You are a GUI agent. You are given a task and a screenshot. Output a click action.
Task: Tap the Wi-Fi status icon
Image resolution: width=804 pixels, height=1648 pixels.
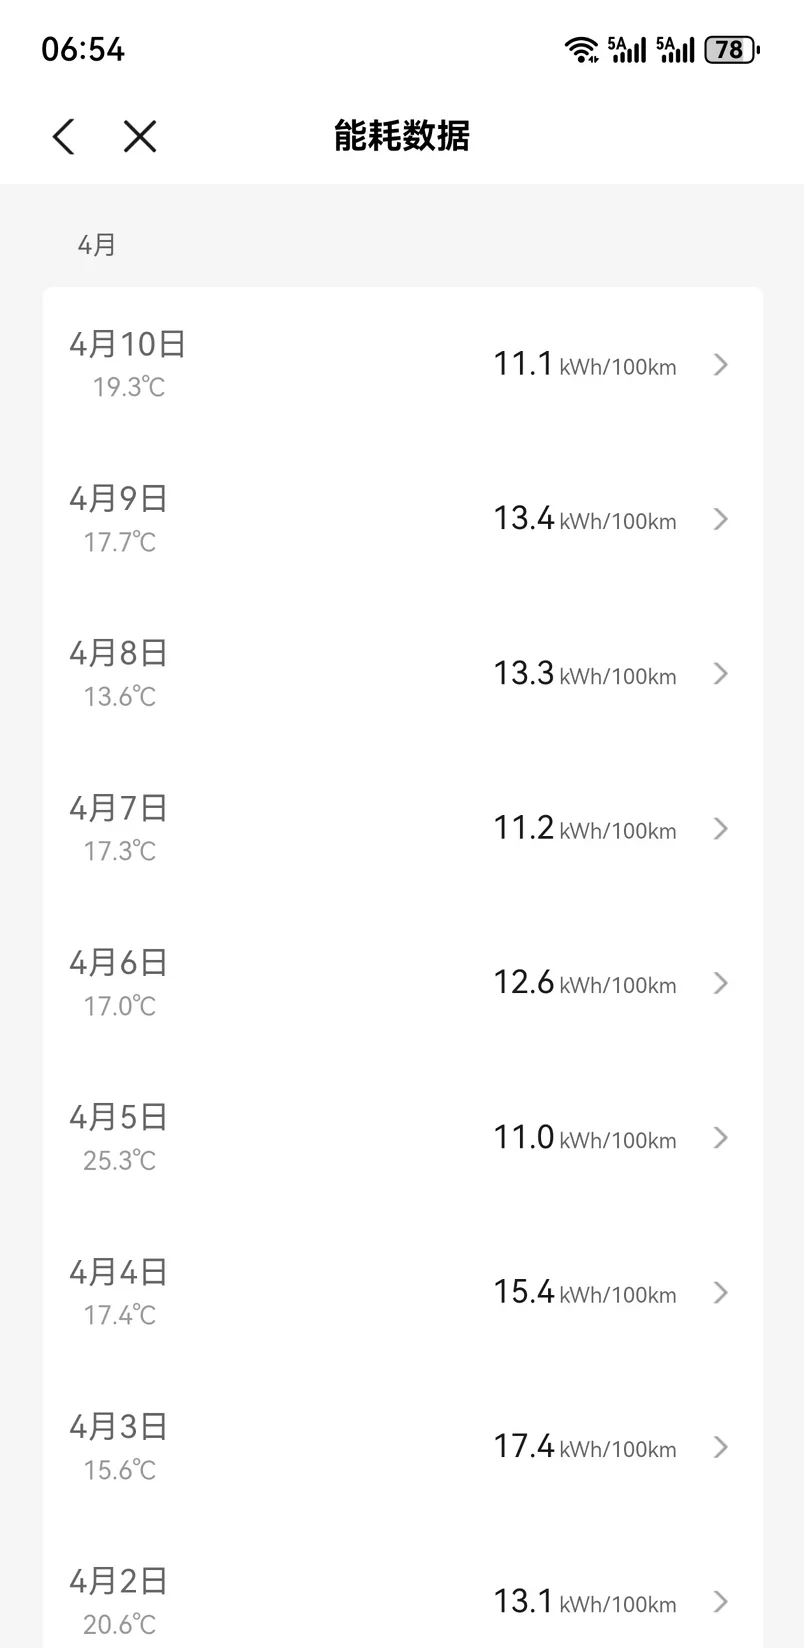pos(581,49)
